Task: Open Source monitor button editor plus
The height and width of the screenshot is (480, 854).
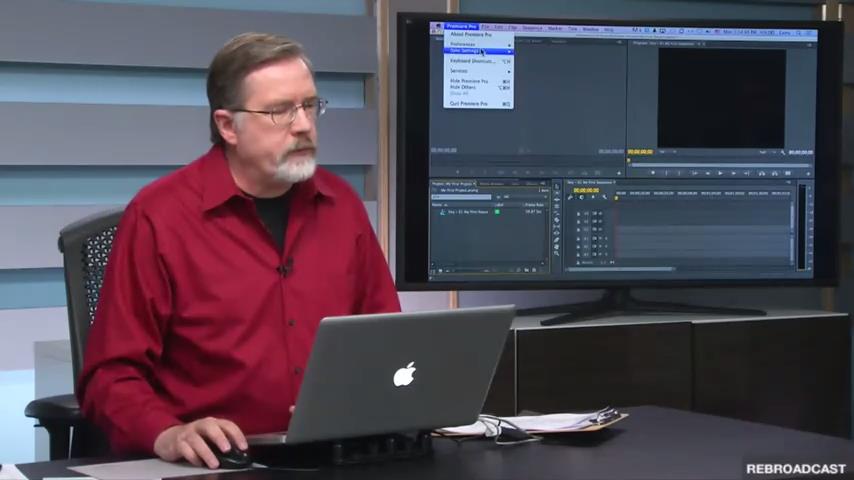Action: pos(619,173)
